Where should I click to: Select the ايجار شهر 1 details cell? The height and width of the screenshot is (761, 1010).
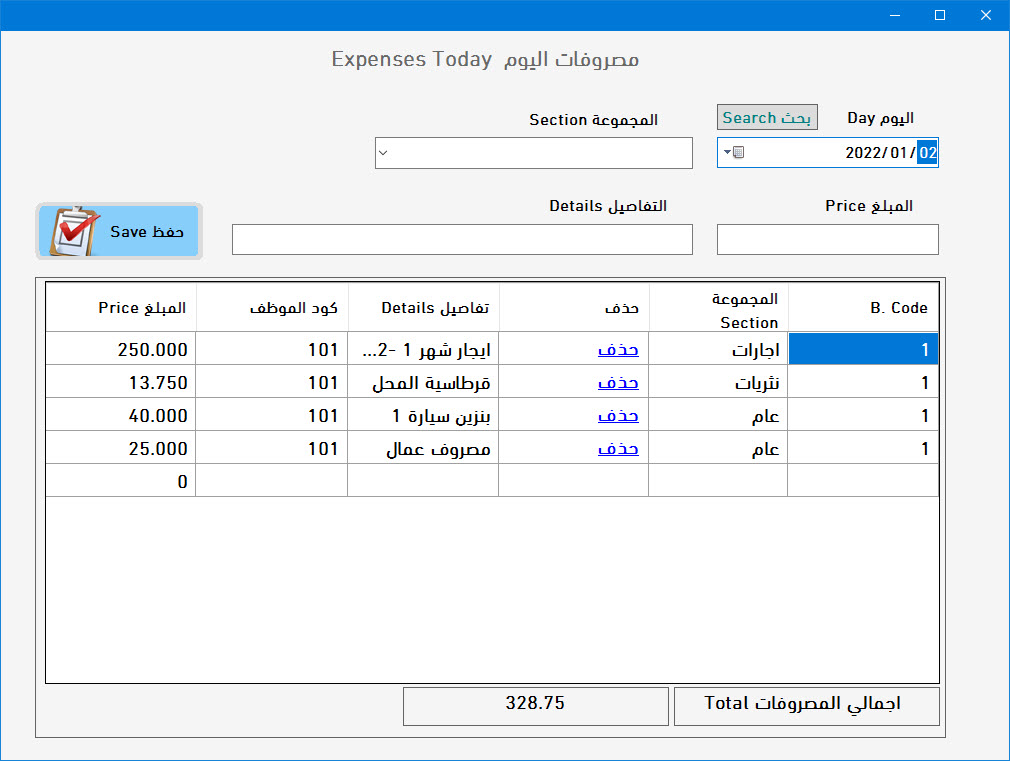click(x=423, y=349)
